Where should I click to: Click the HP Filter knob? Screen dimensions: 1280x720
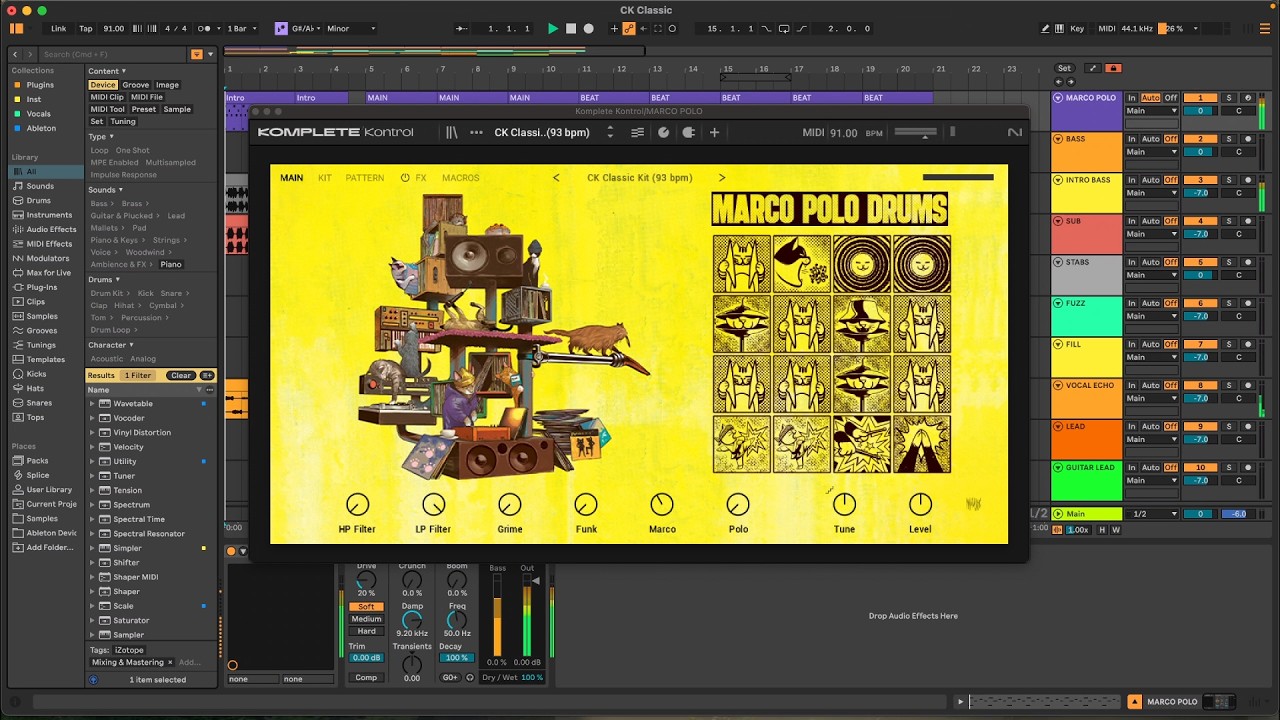tap(357, 505)
